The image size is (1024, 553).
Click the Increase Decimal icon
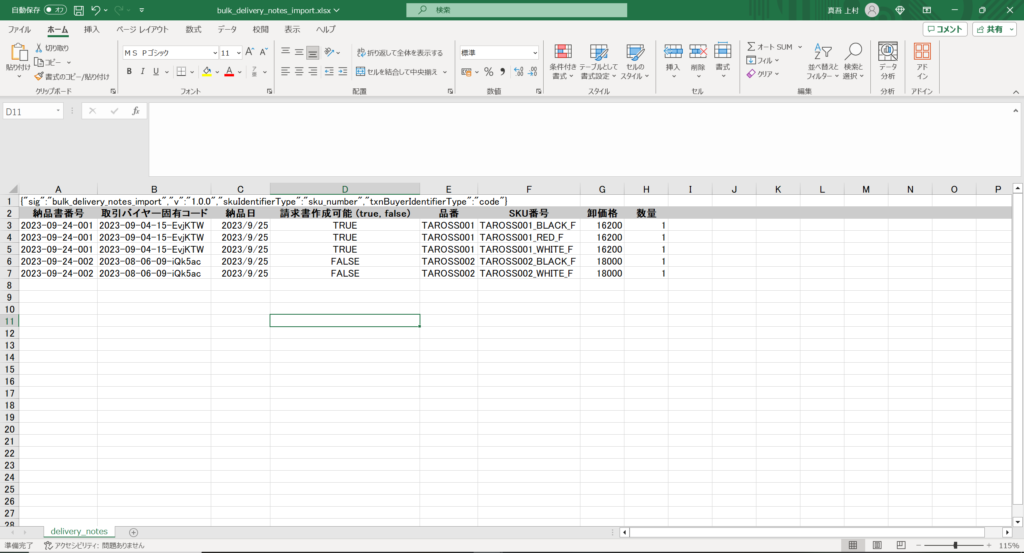(519, 72)
